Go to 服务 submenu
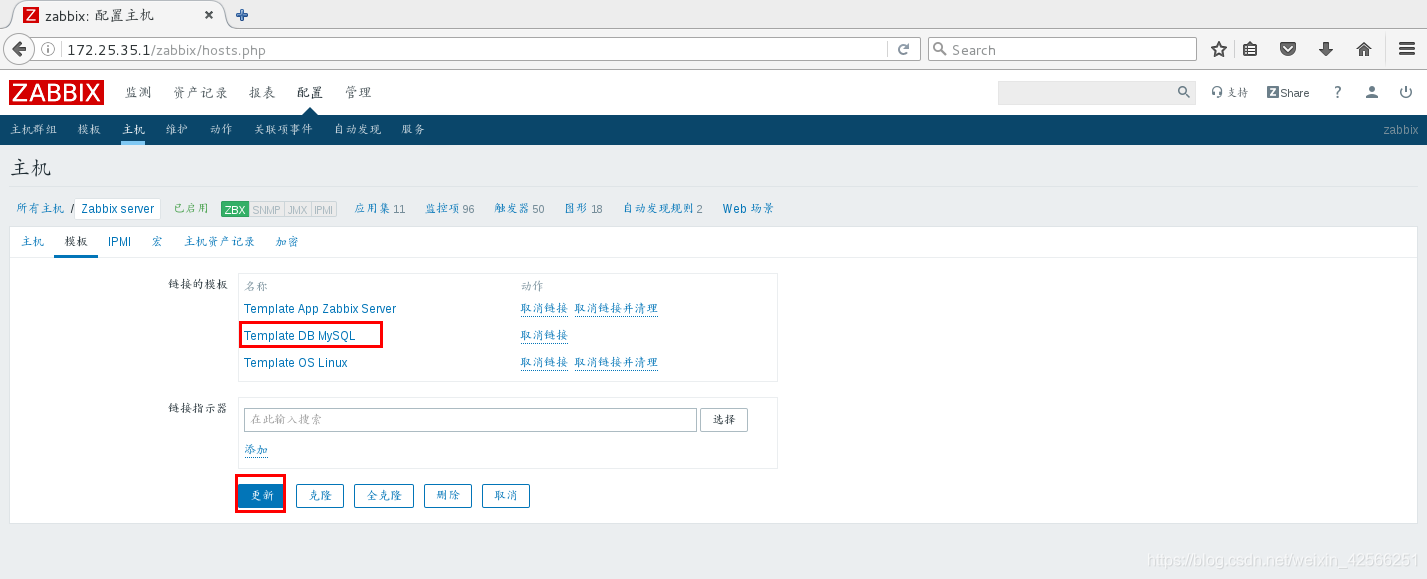 [413, 130]
